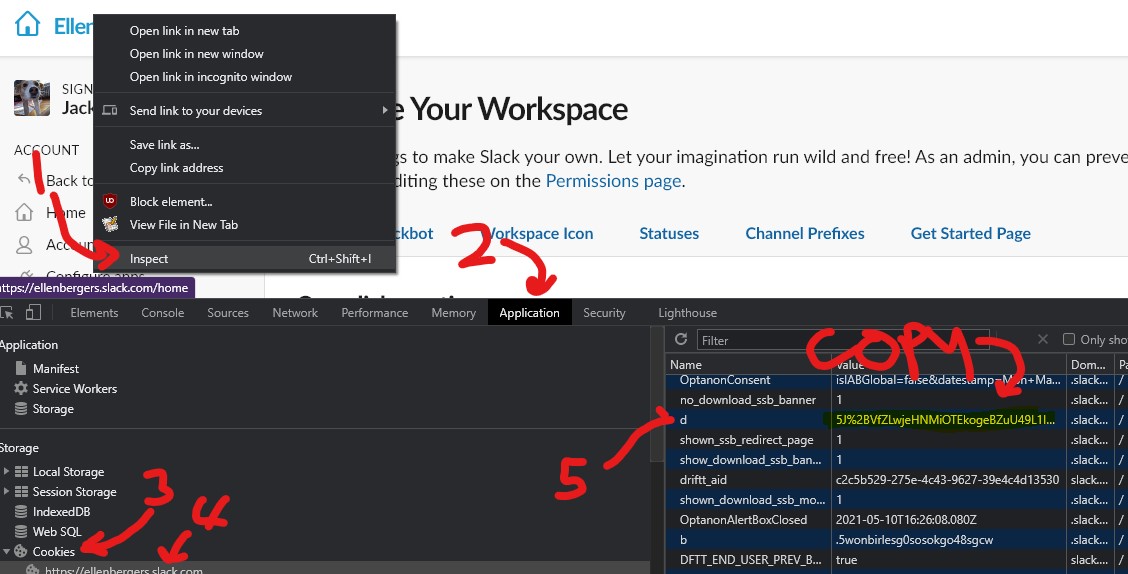Click the Storage database icon under Application
The width and height of the screenshot is (1128, 574).
[x=21, y=409]
